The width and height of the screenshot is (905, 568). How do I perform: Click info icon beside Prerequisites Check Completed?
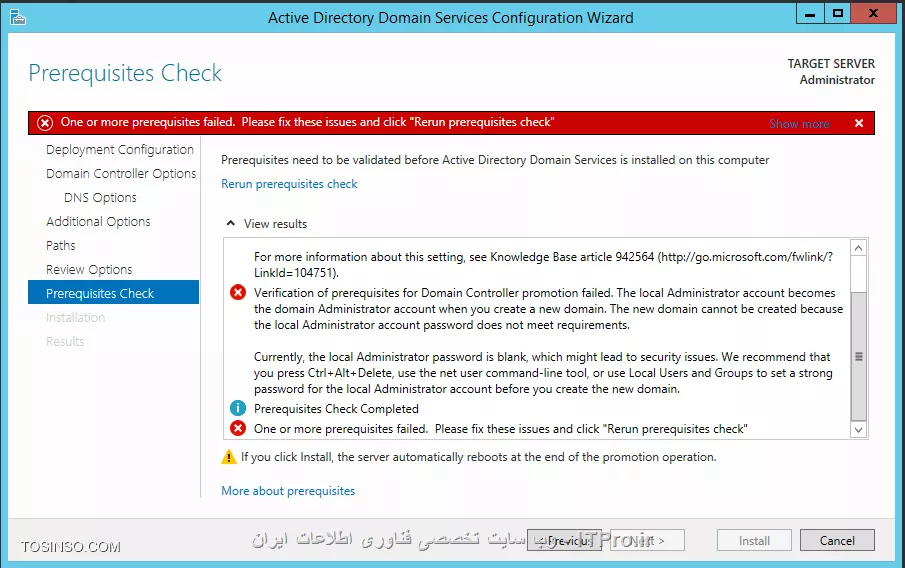point(238,408)
